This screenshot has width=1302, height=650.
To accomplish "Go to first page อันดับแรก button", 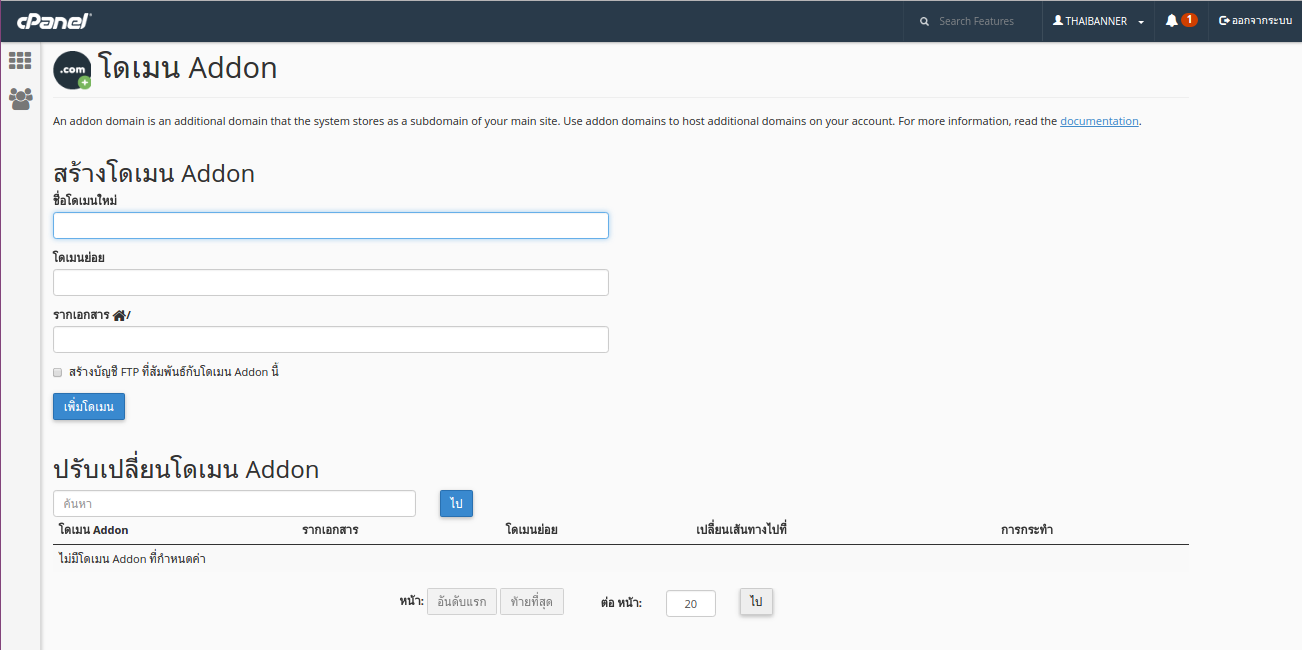I will pyautogui.click(x=462, y=602).
